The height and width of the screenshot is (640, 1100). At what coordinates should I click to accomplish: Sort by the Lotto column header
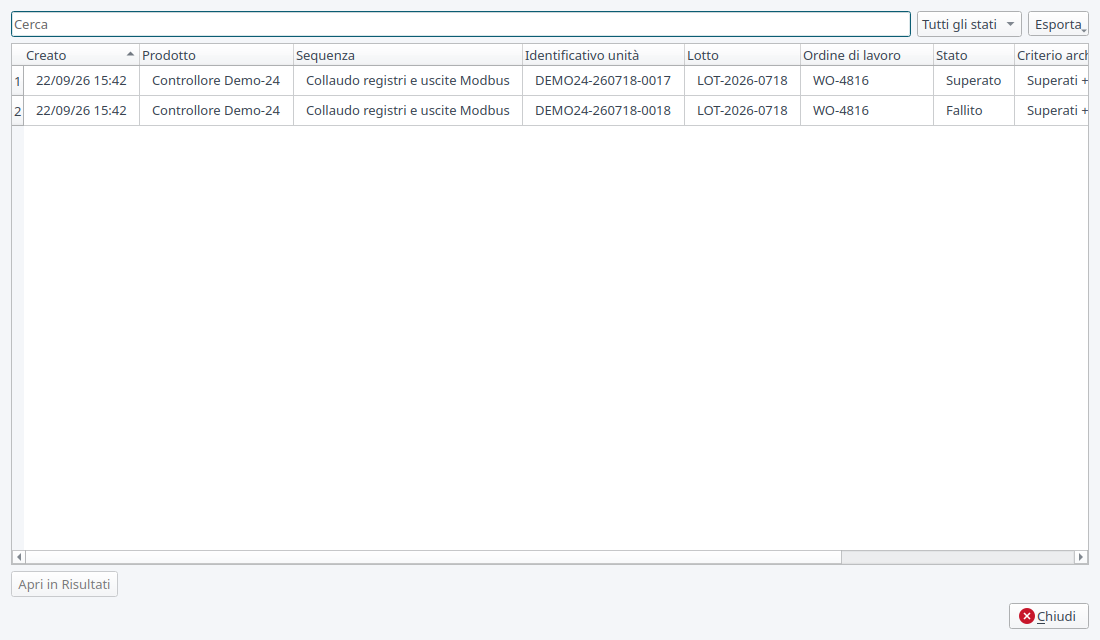tap(742, 55)
